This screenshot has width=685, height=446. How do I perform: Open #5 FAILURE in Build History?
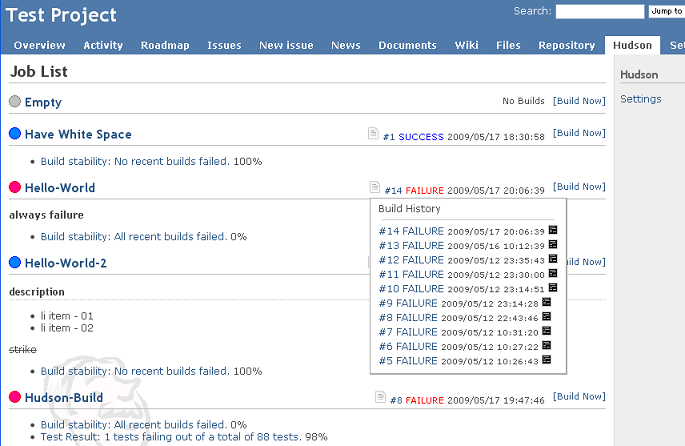[x=408, y=361]
